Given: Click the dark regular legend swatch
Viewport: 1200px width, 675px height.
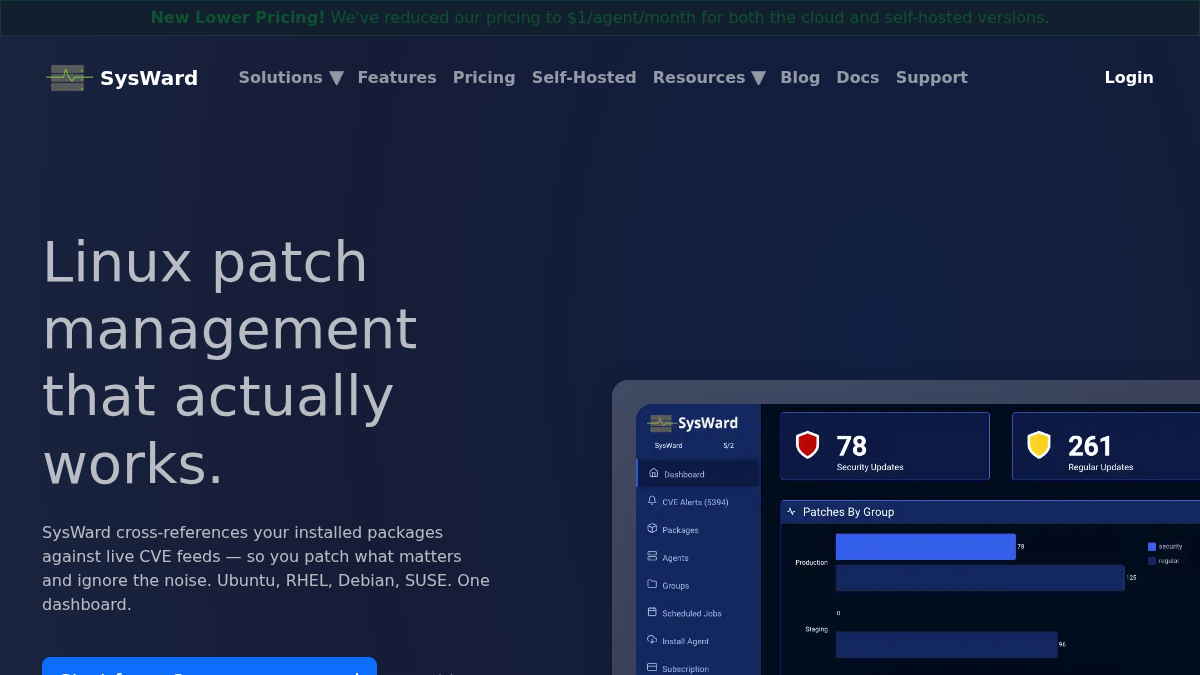Looking at the screenshot, I should 1152,561.
